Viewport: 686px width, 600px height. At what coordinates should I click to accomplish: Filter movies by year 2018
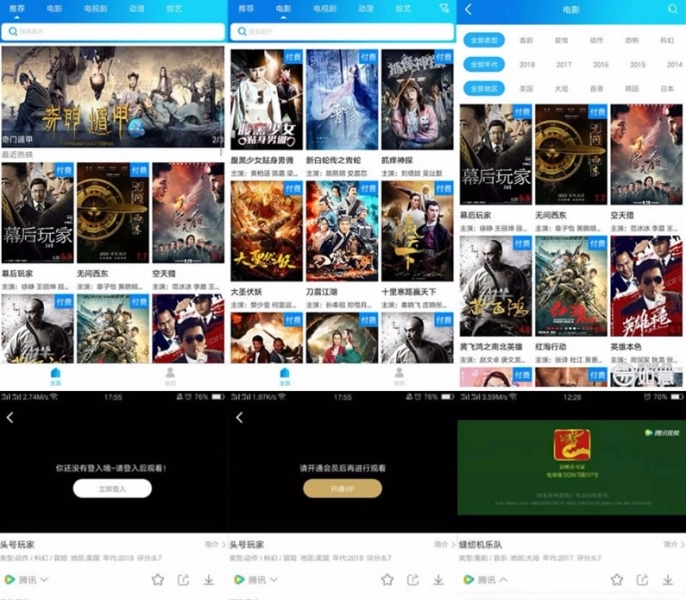(x=527, y=64)
